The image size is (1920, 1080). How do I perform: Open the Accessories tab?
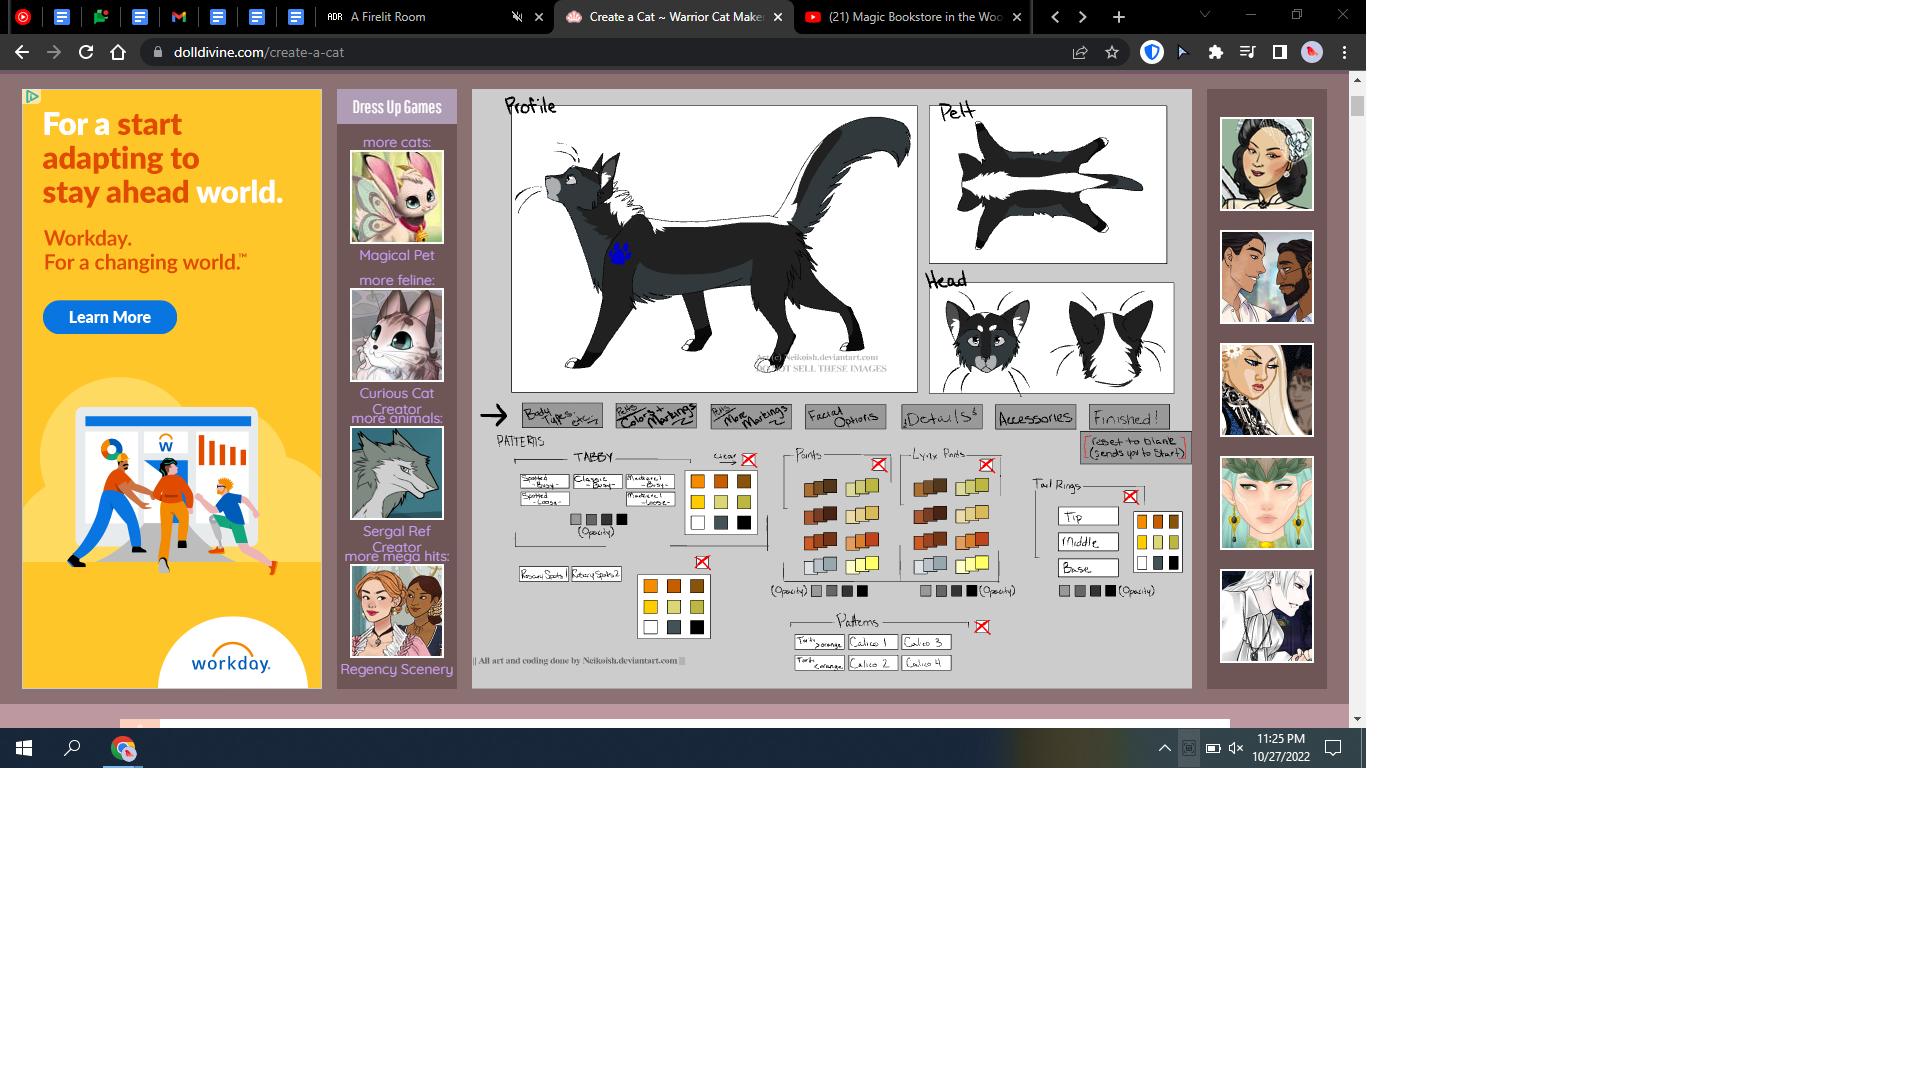click(1035, 418)
